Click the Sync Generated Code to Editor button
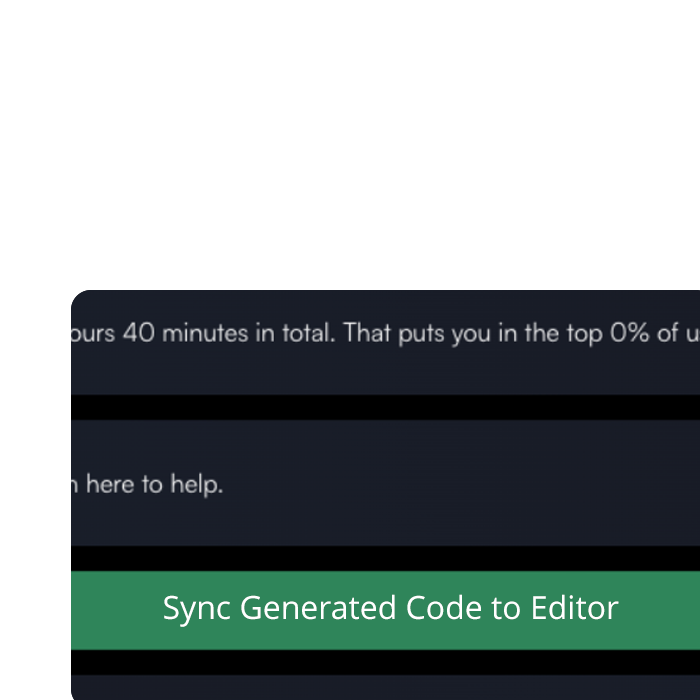Image resolution: width=700 pixels, height=700 pixels. 390,609
